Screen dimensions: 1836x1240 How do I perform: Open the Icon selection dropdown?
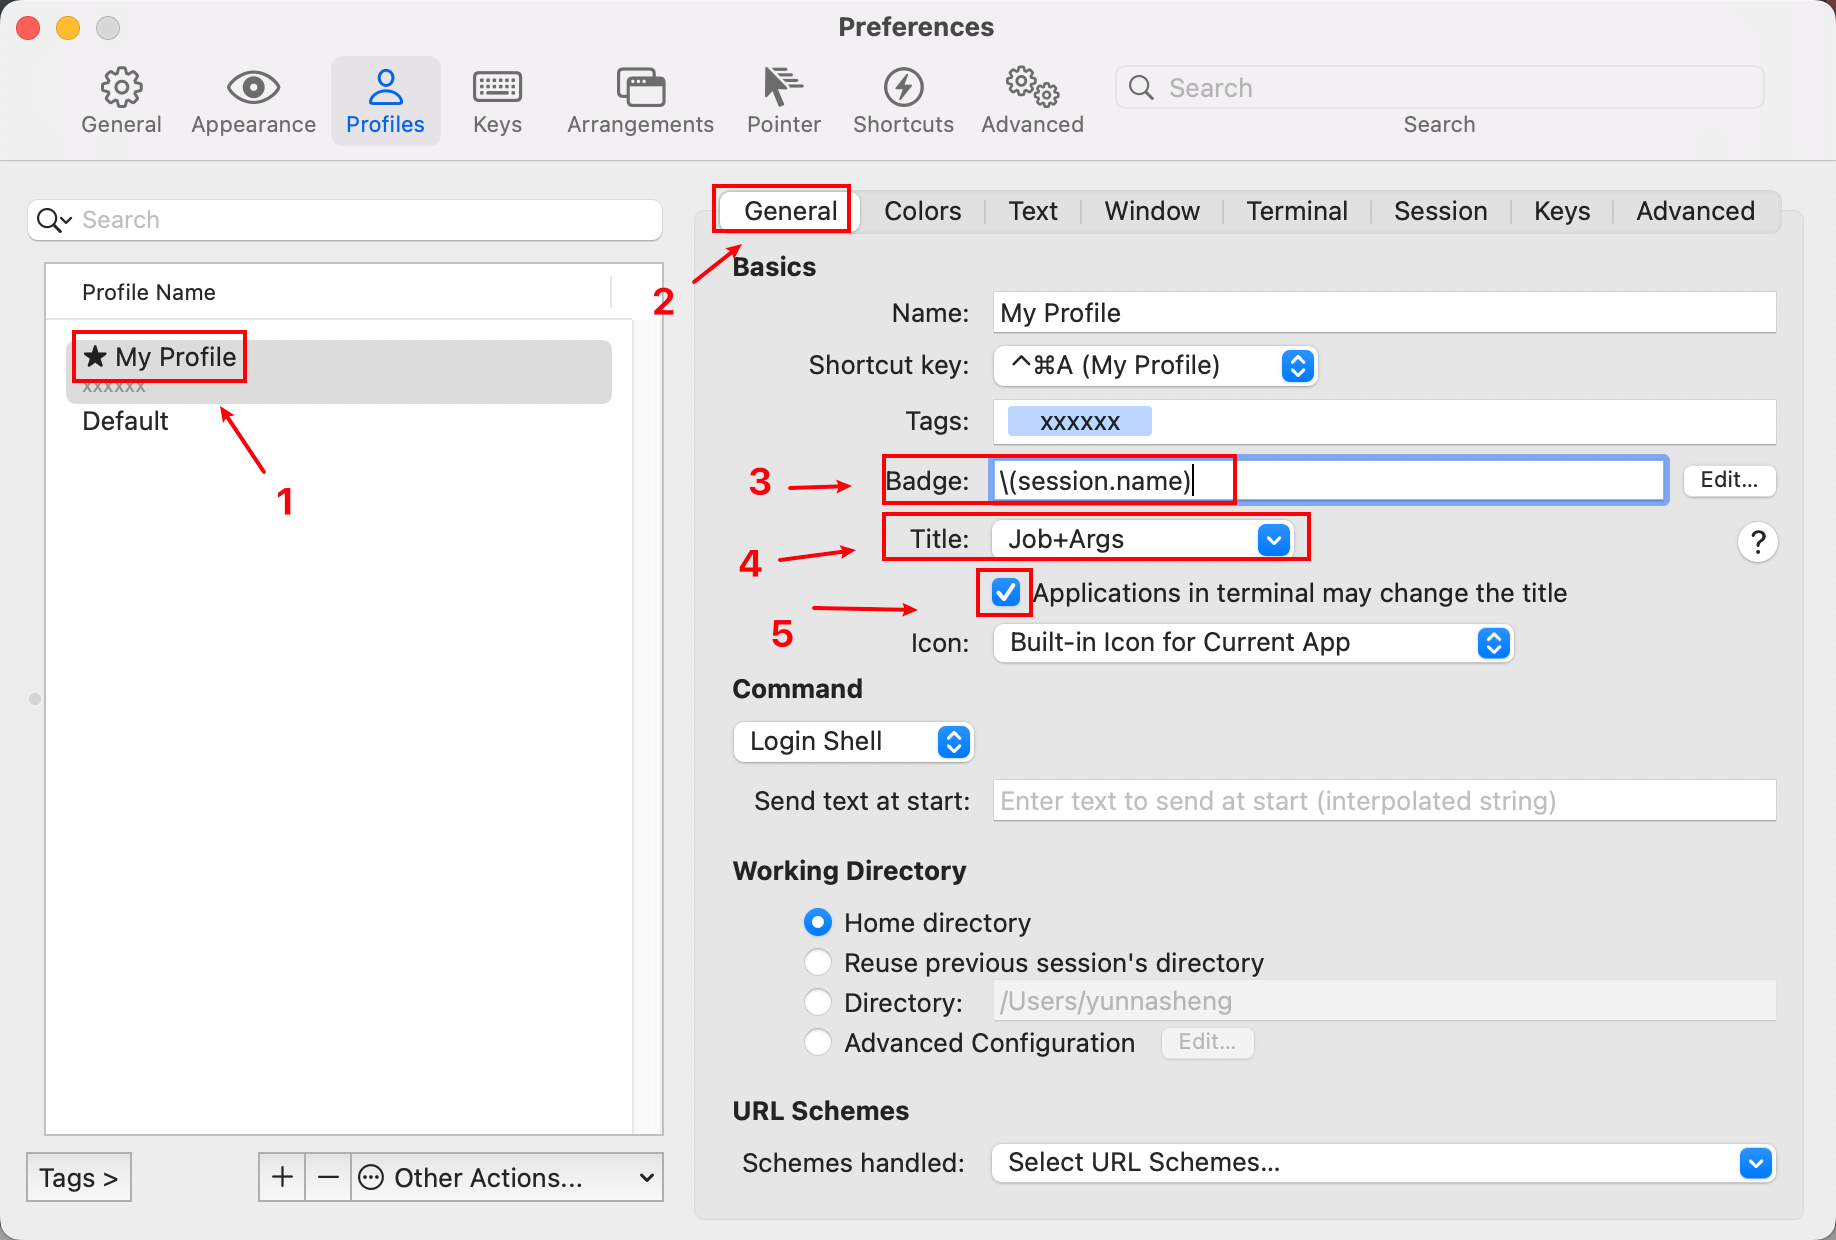pyautogui.click(x=1253, y=642)
